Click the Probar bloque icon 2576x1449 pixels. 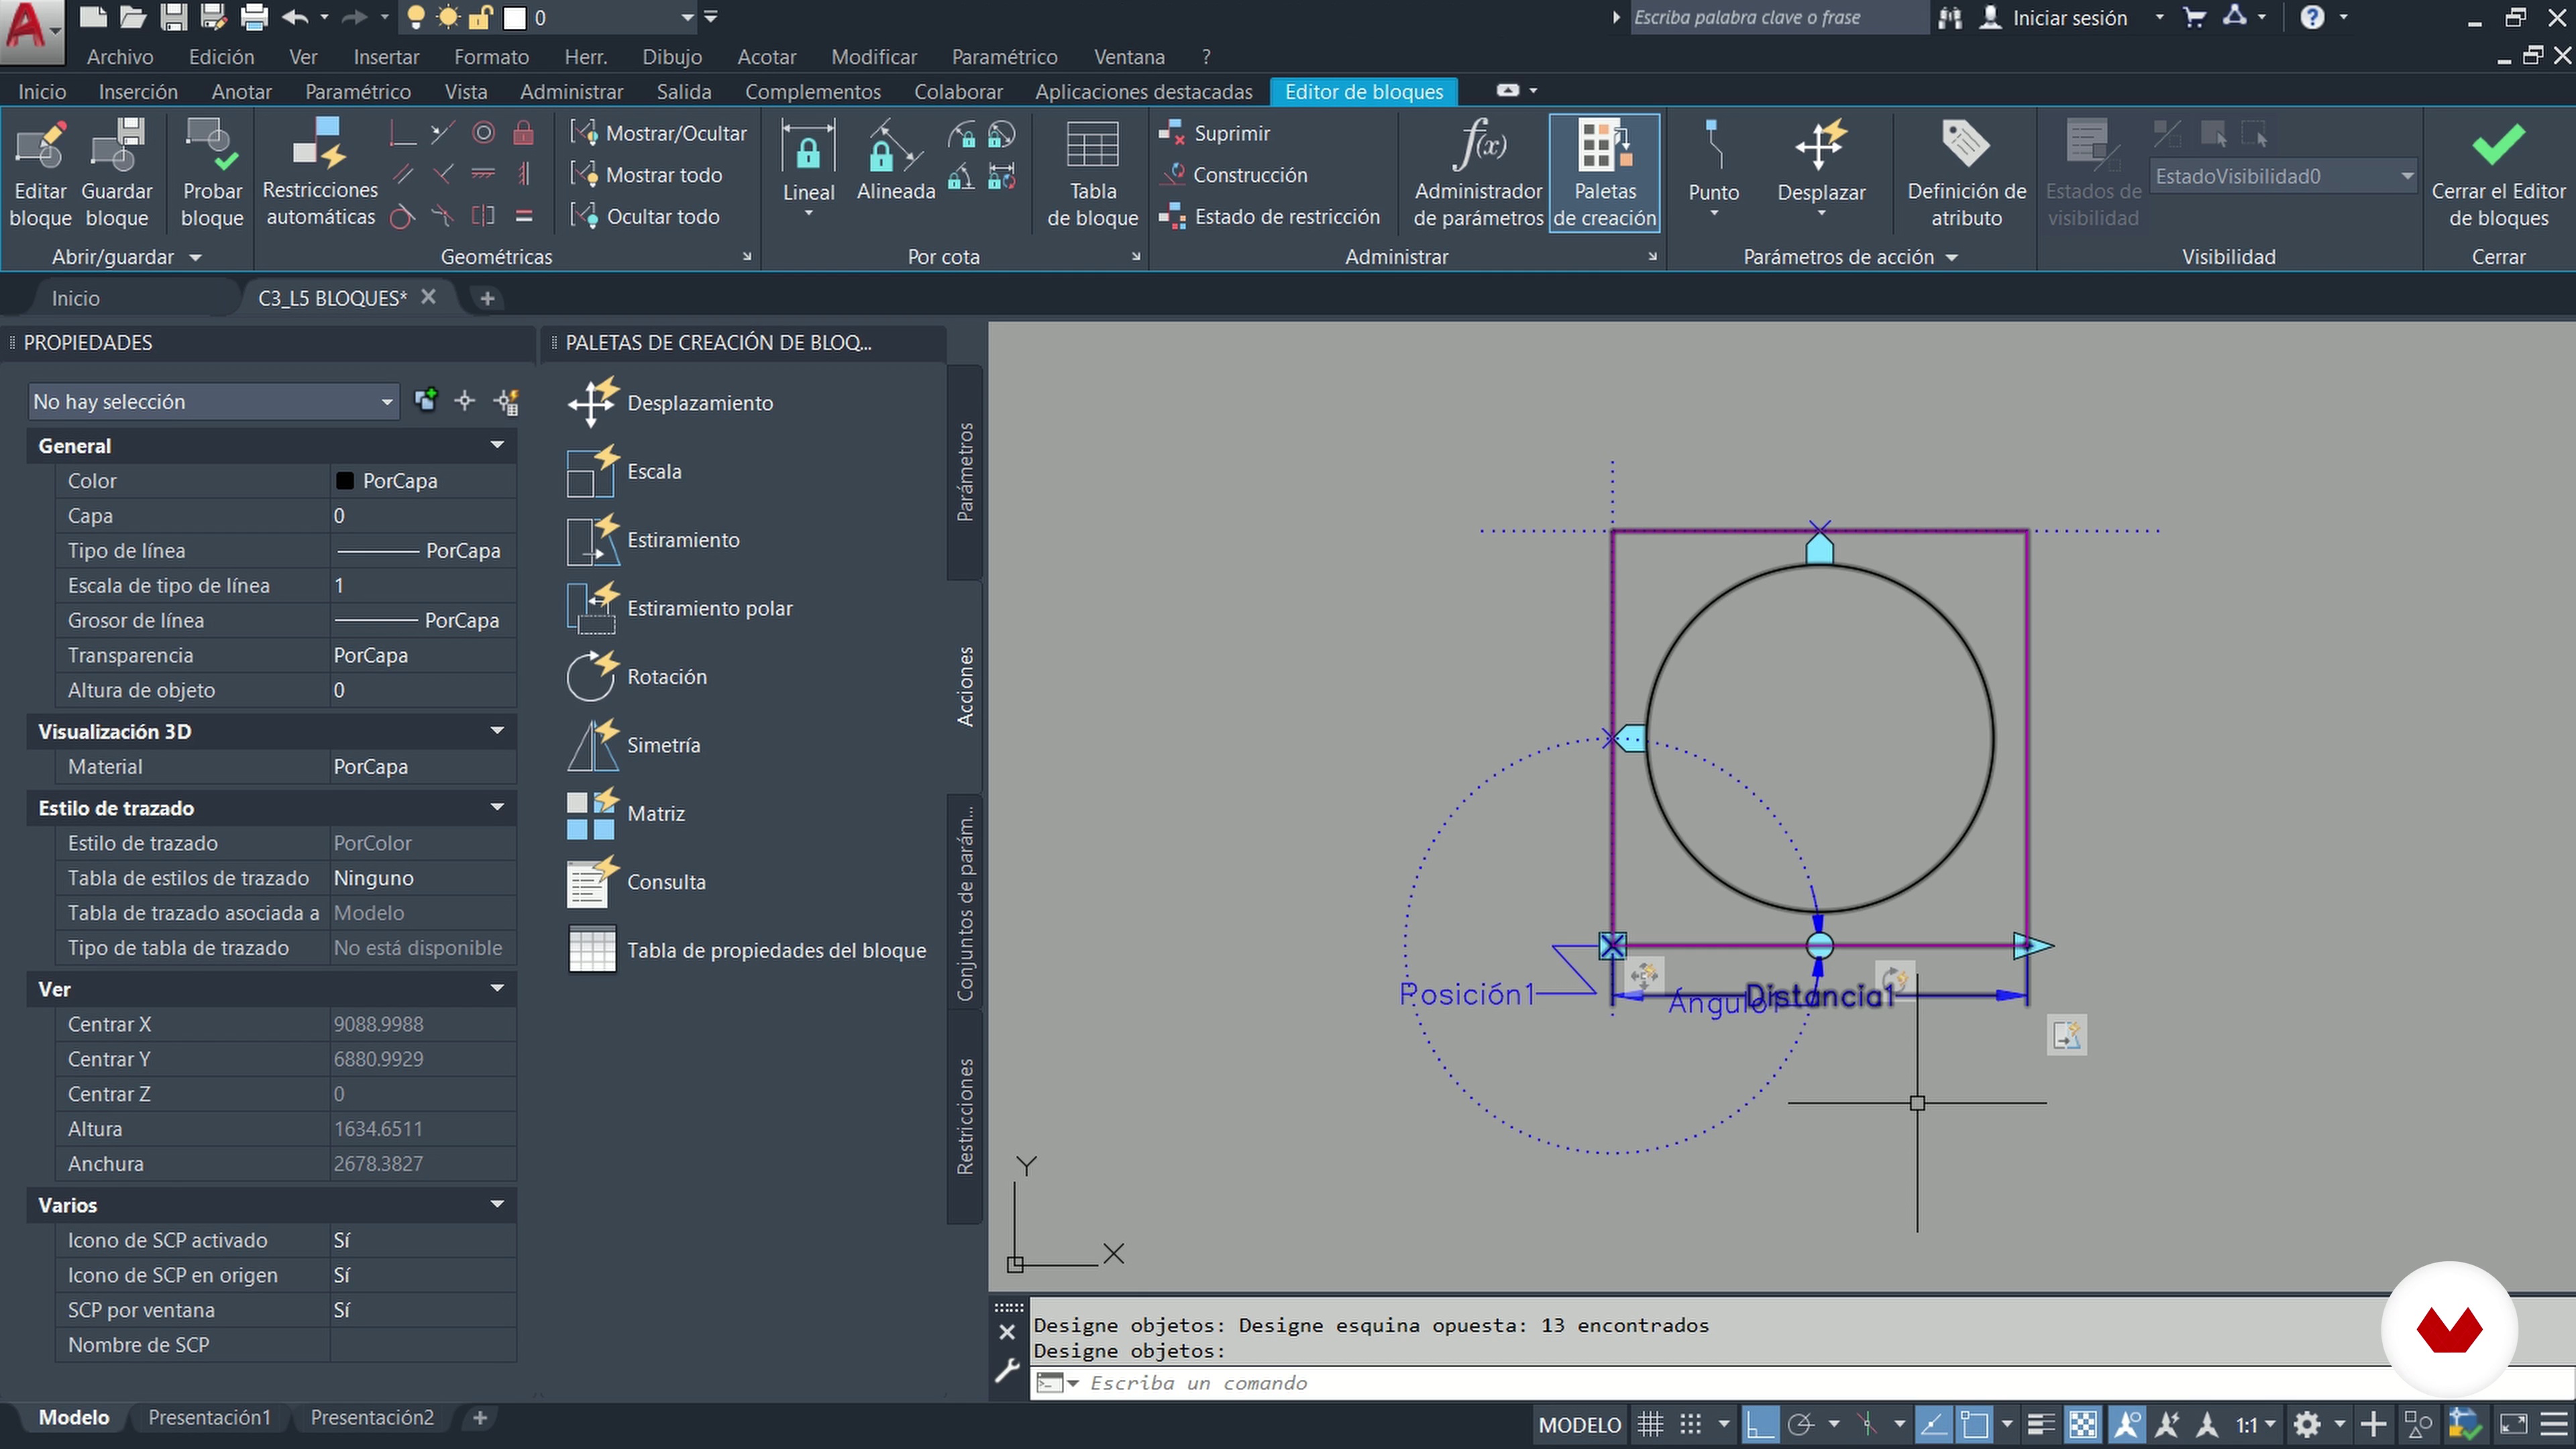[x=212, y=145]
